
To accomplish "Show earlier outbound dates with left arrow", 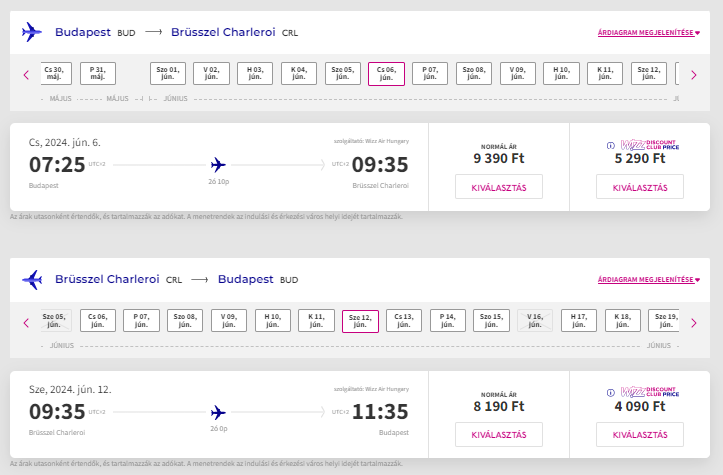I will pos(26,75).
